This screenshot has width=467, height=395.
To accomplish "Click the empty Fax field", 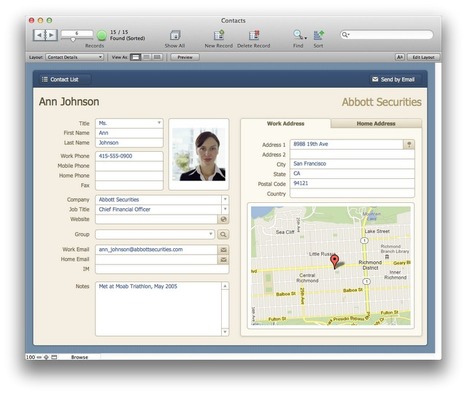I will pos(129,185).
